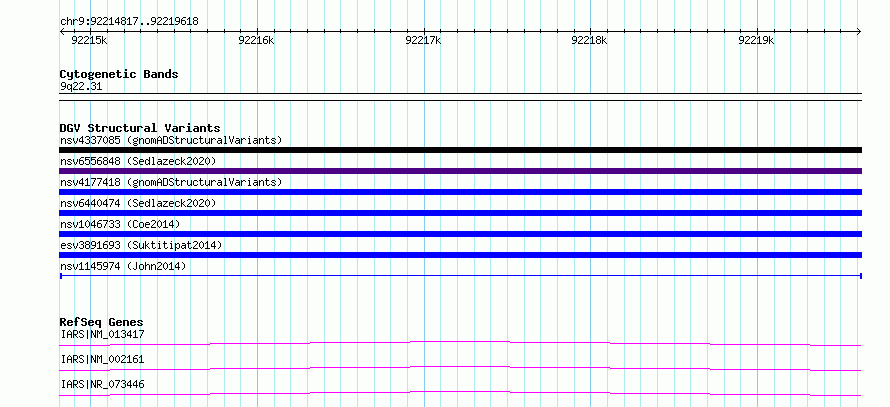Open nsv6440474 (Sedlazeck2020) label
Viewport: 890px width, 407px height.
(x=138, y=203)
